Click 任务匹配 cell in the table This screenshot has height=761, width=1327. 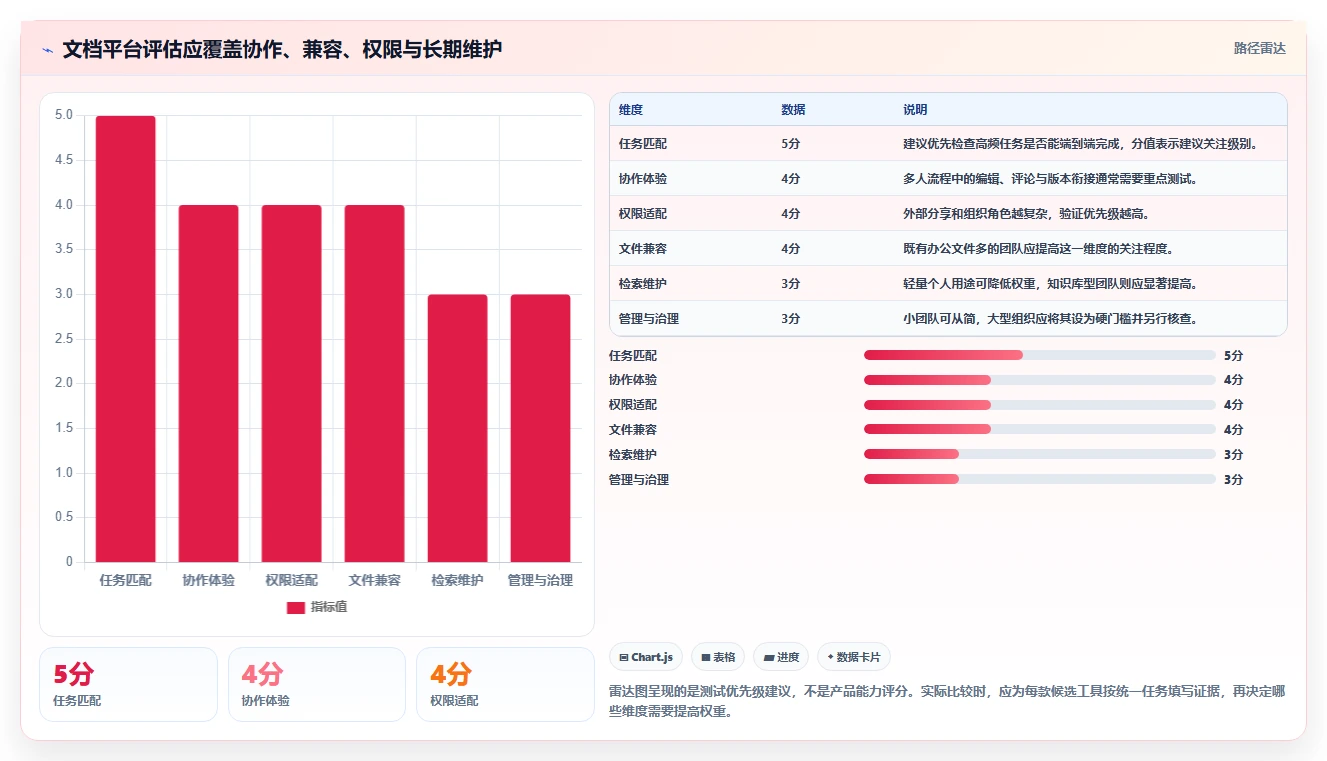pos(643,144)
